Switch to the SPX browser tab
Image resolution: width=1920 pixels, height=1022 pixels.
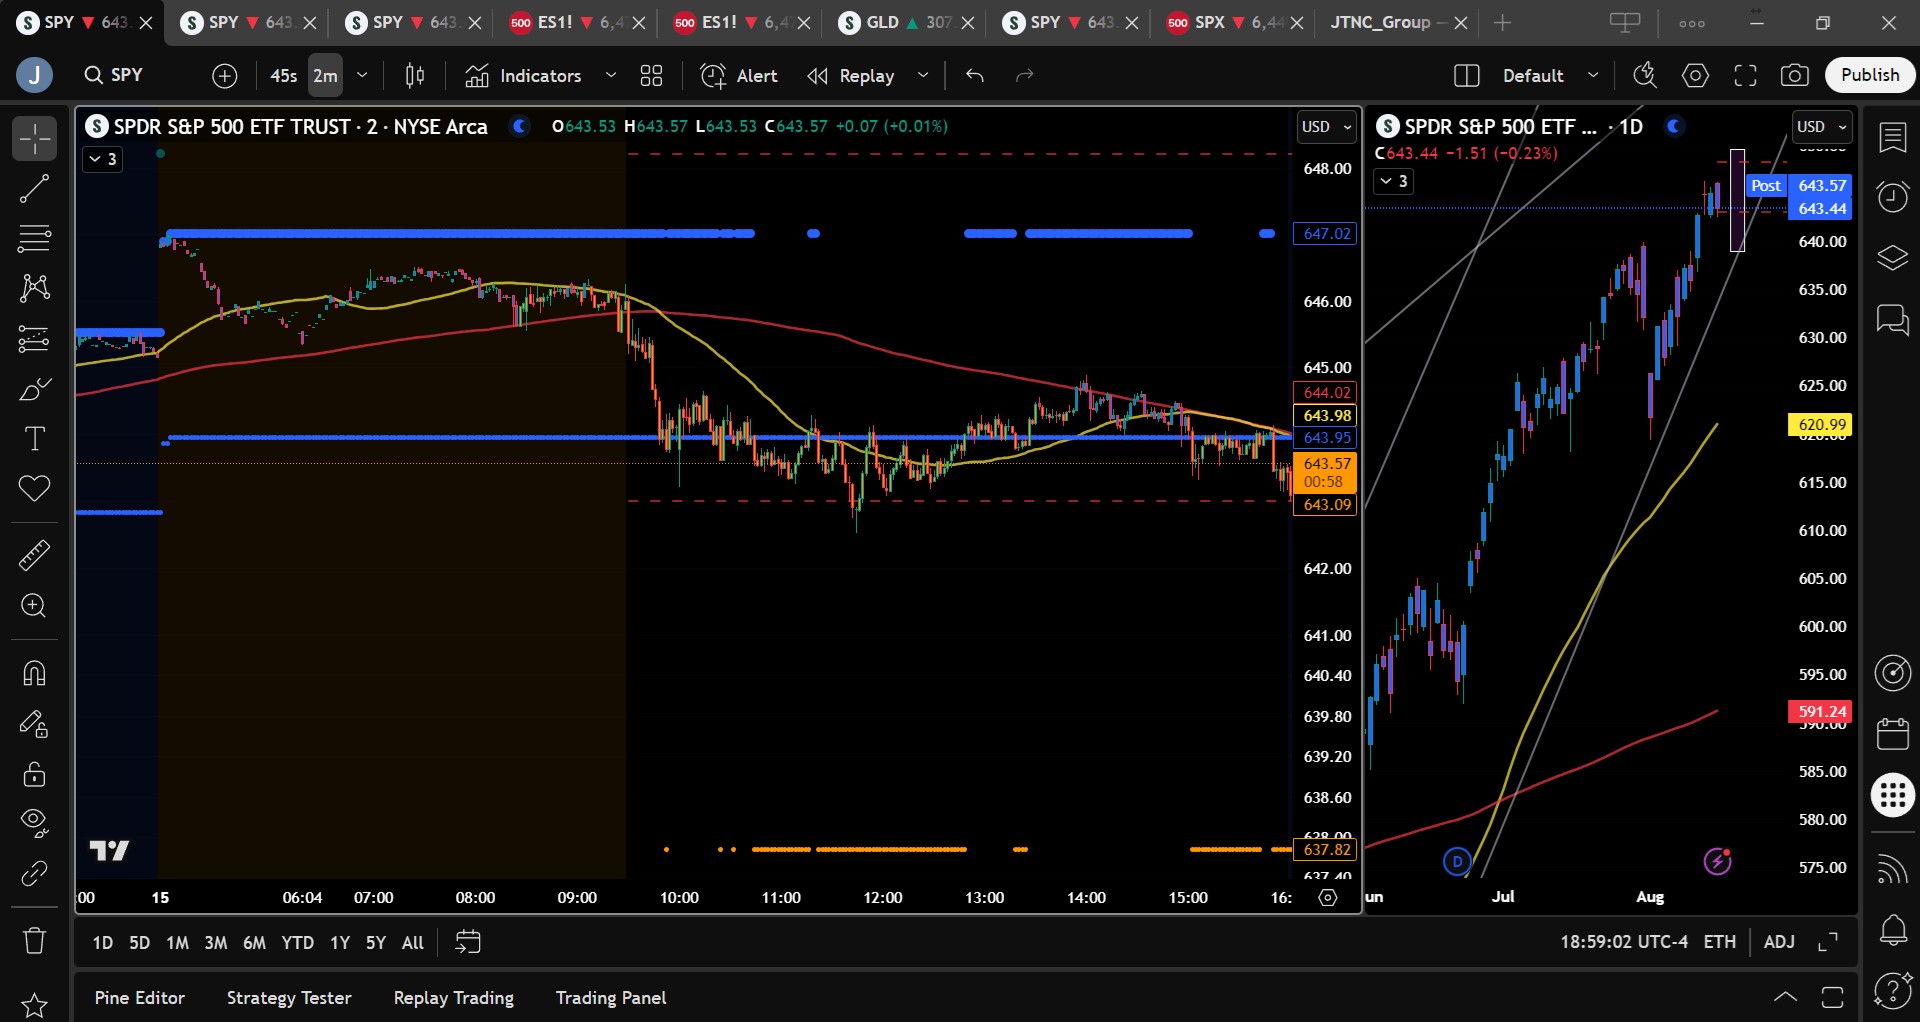1234,23
